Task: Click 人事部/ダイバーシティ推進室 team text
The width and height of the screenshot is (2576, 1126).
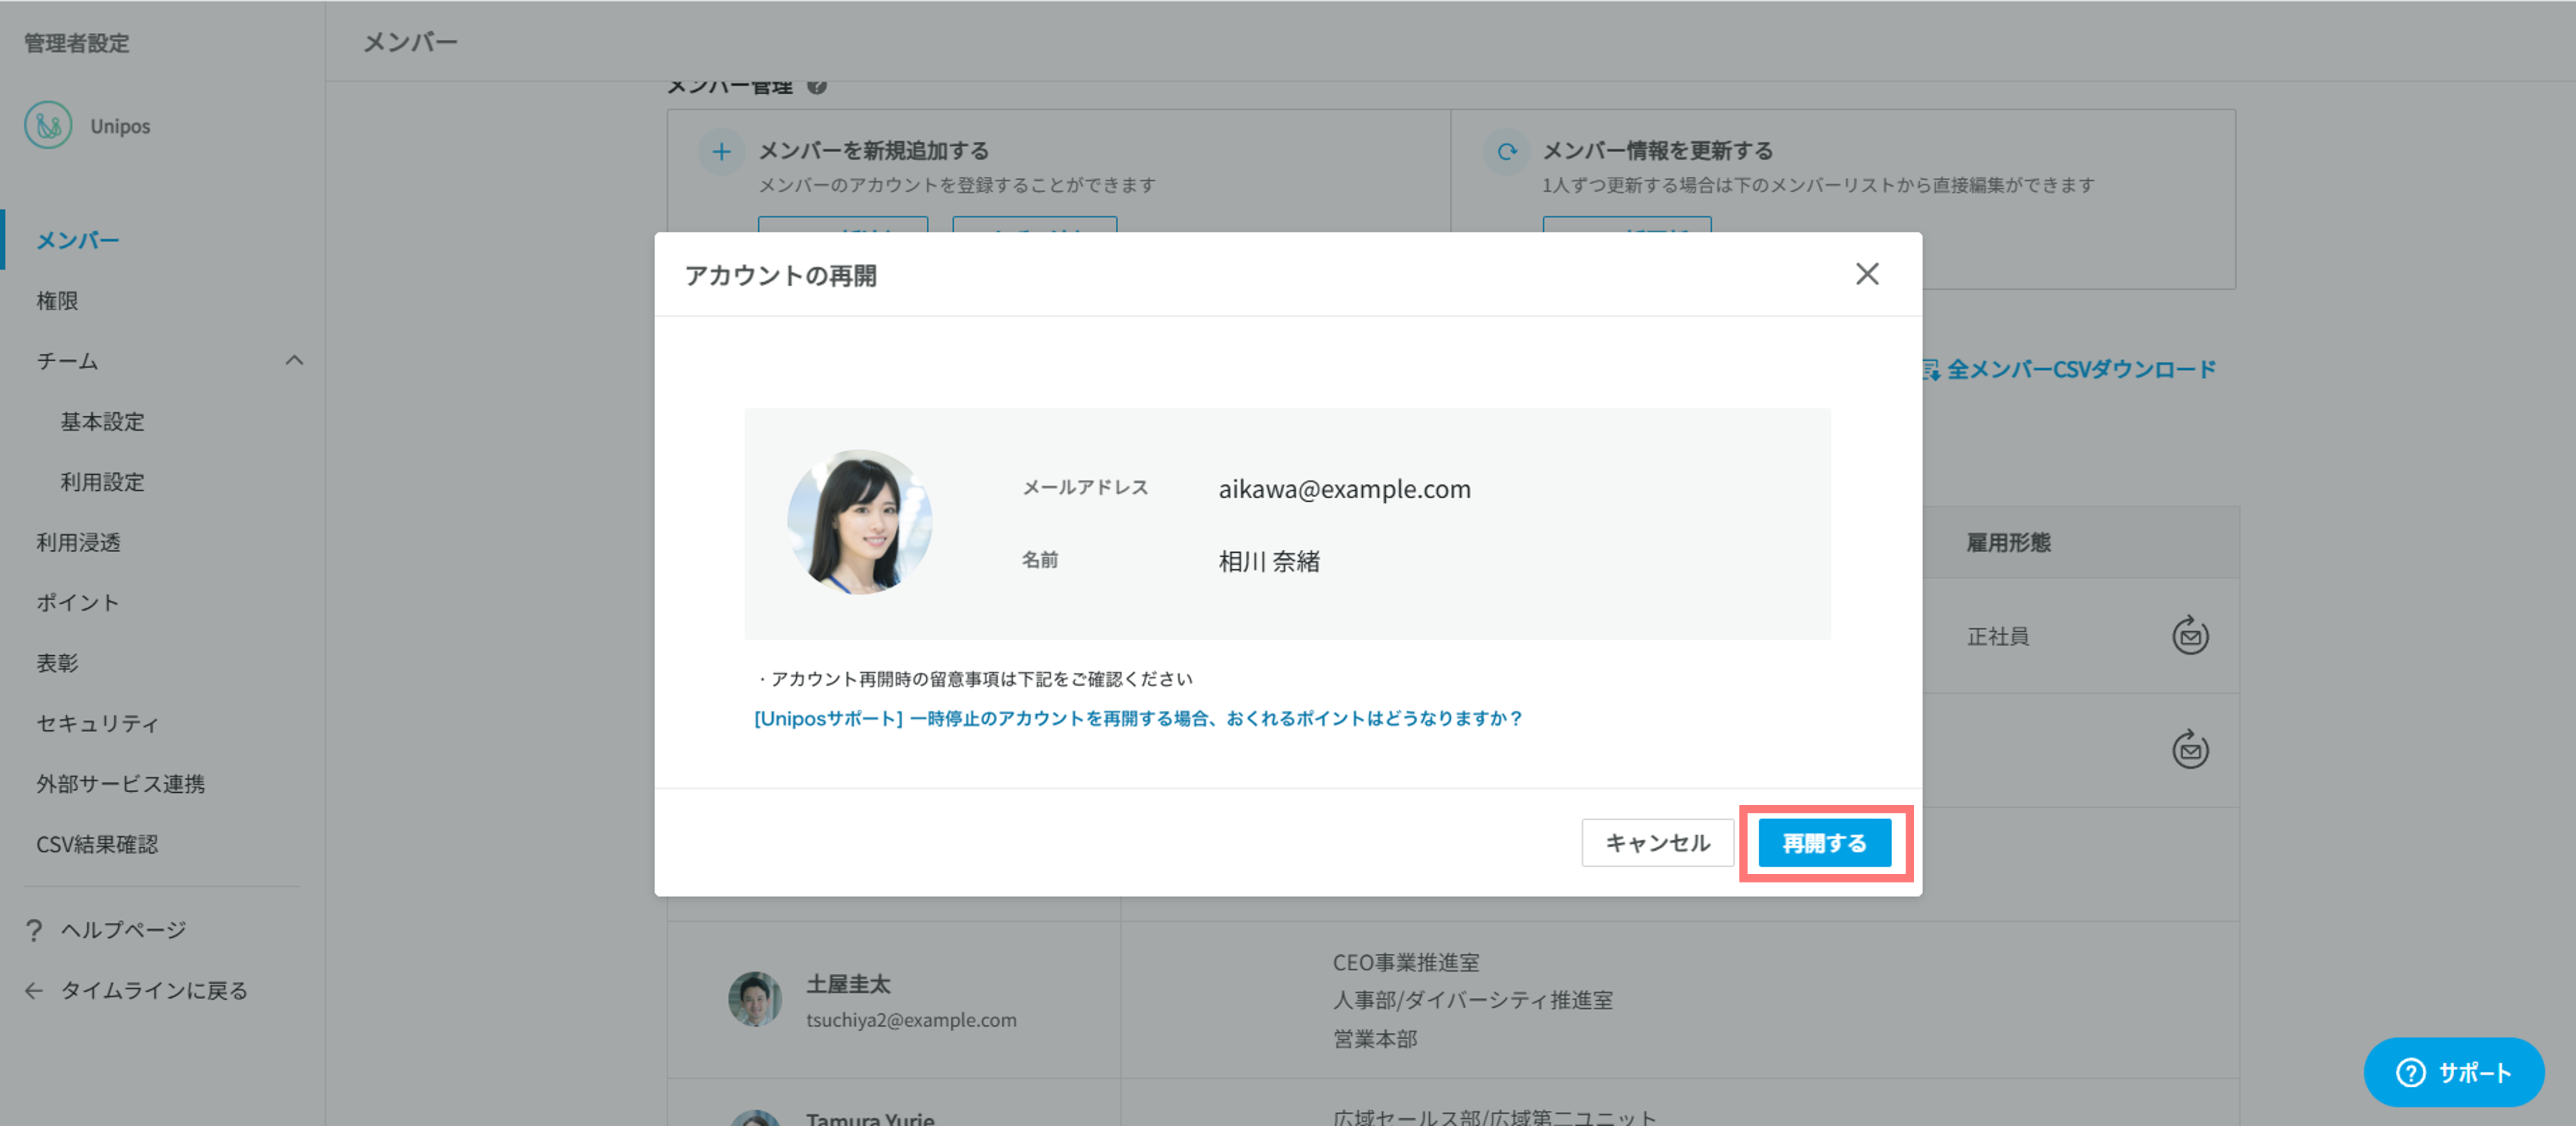Action: click(x=1472, y=1000)
